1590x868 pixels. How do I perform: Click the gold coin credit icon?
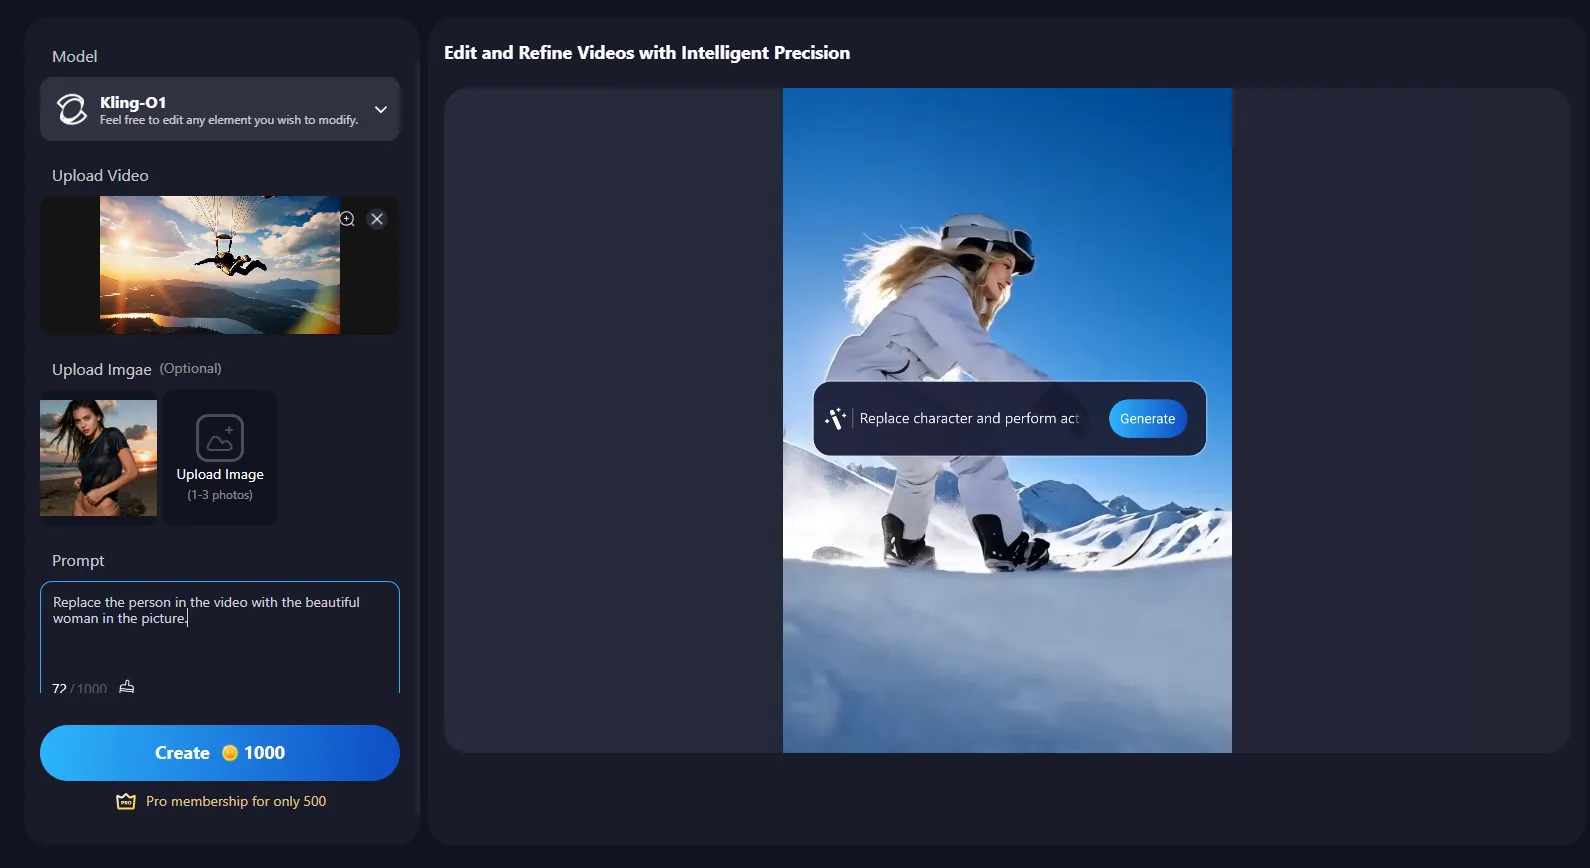point(229,753)
